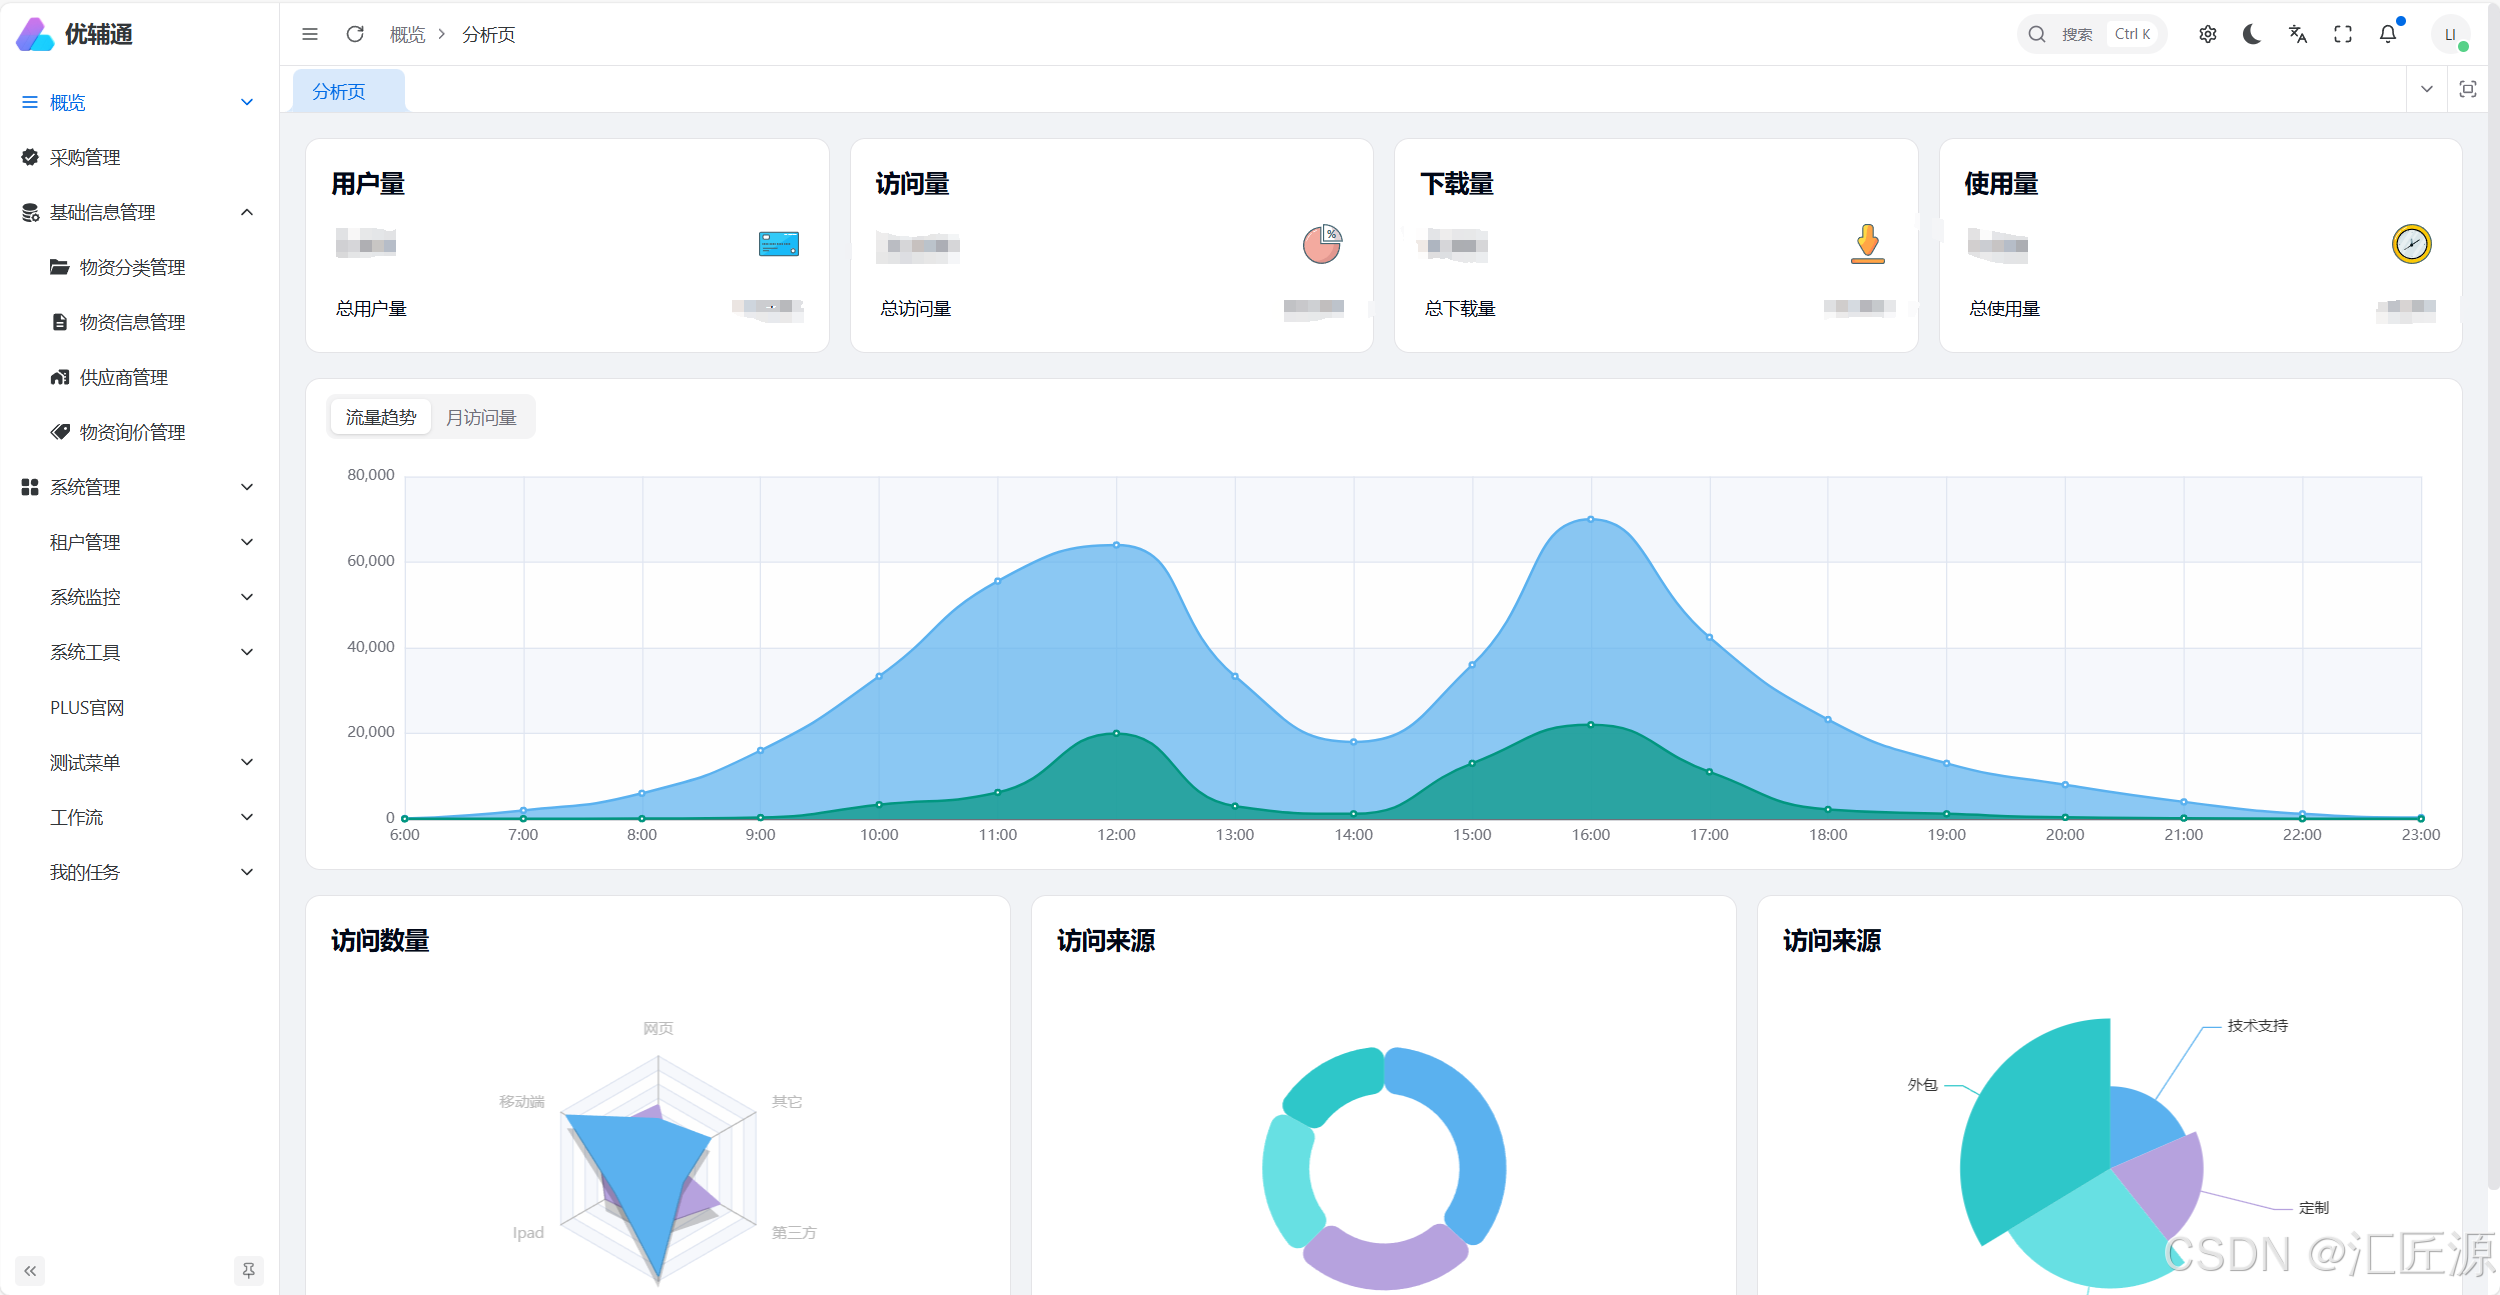The height and width of the screenshot is (1295, 2500).
Task: Open the tab bar dropdown arrow
Action: click(2426, 89)
